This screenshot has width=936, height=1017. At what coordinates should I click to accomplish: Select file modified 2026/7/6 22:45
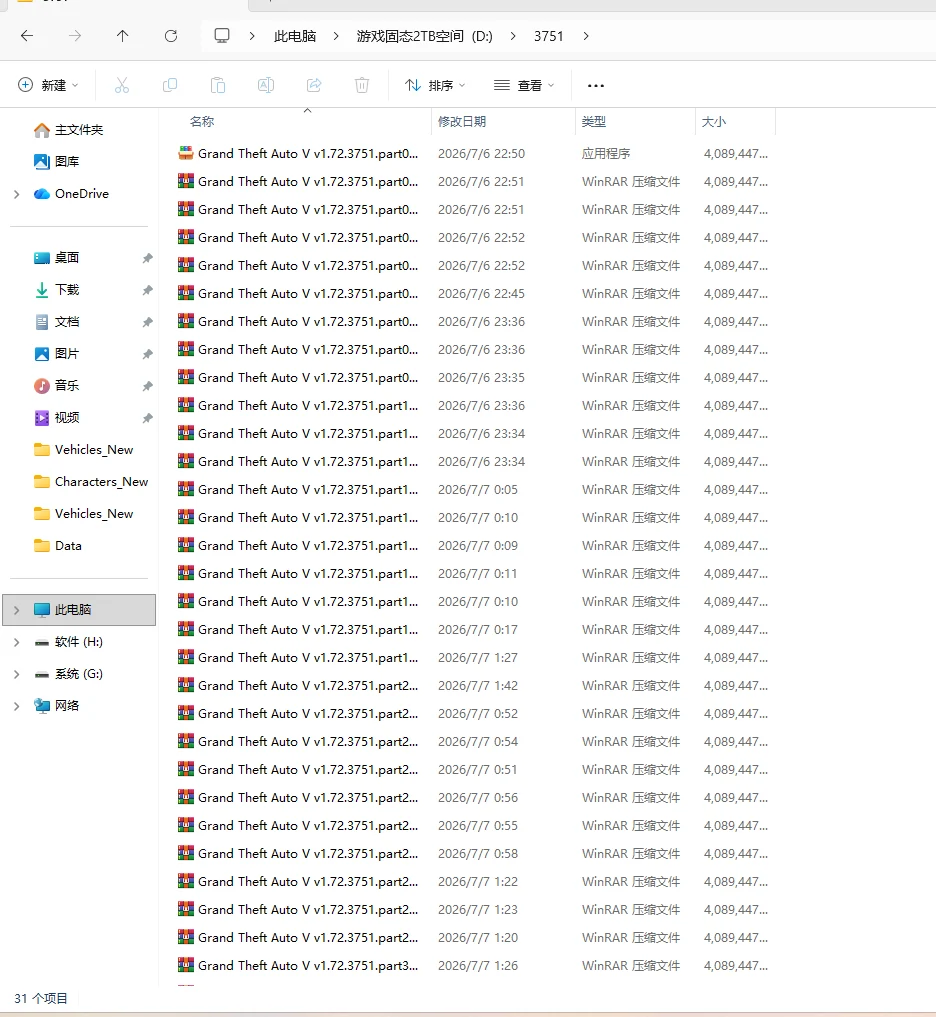(474, 294)
